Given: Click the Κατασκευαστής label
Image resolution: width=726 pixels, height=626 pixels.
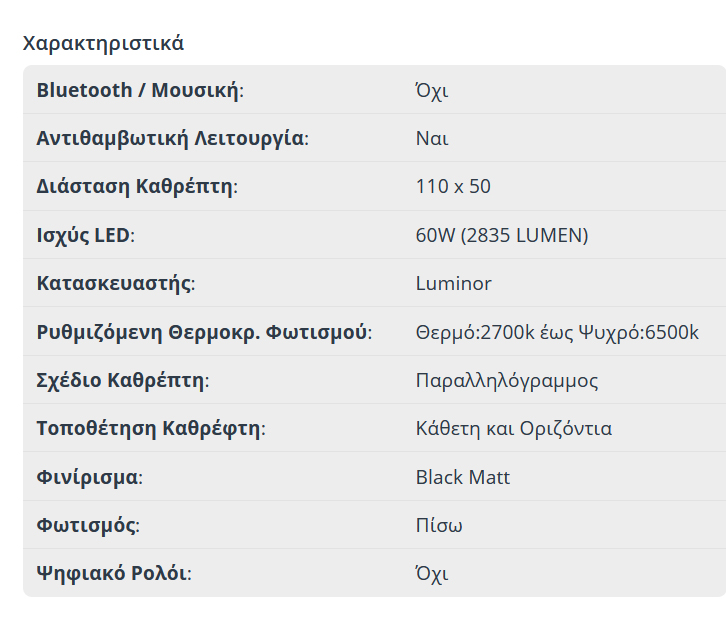Looking at the screenshot, I should [114, 283].
